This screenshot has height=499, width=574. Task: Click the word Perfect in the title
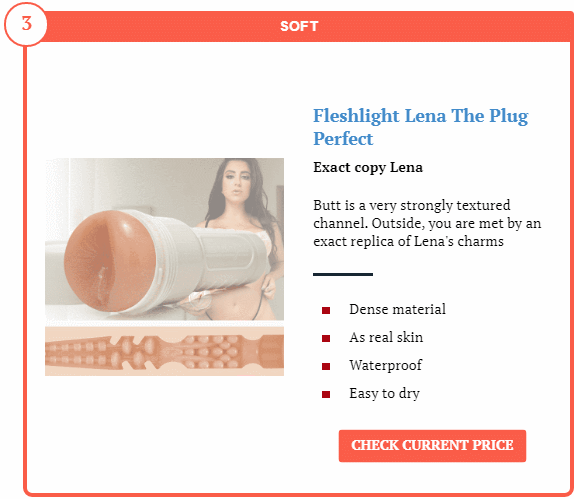343,139
